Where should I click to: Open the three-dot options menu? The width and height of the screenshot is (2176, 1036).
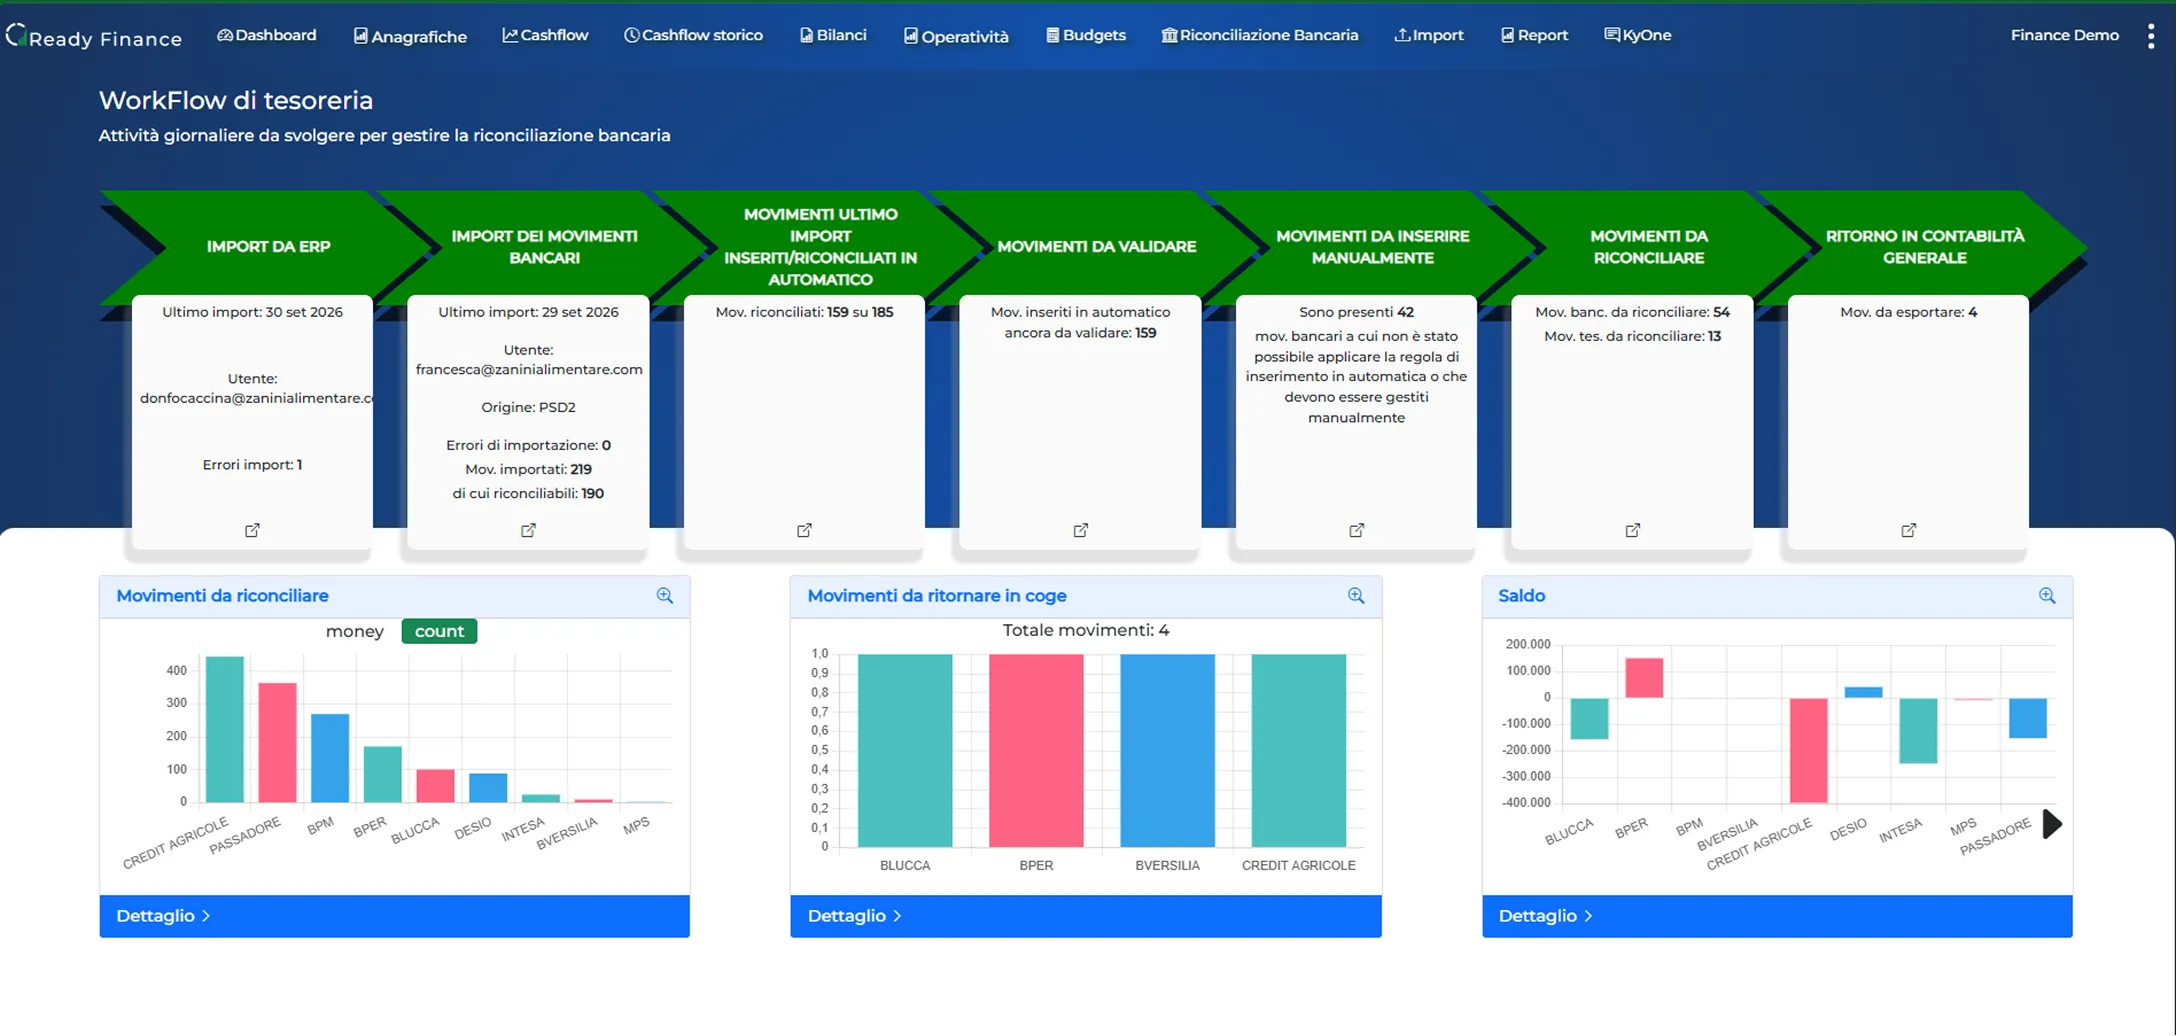(x=2150, y=36)
